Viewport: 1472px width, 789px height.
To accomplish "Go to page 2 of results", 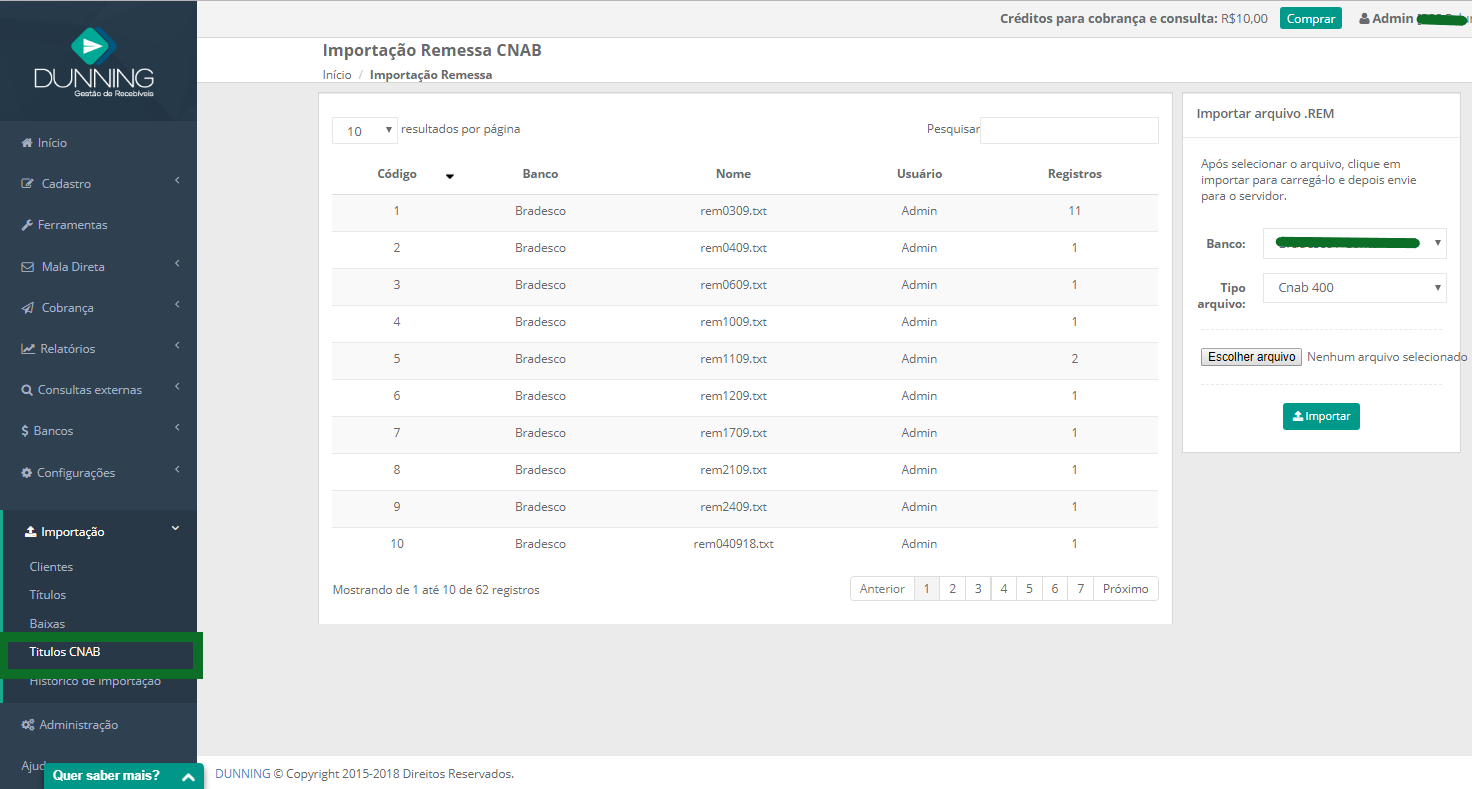I will coord(952,589).
